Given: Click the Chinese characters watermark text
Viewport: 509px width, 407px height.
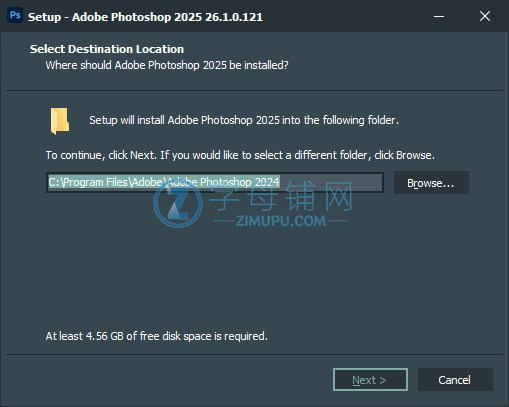Looking at the screenshot, I should [281, 196].
